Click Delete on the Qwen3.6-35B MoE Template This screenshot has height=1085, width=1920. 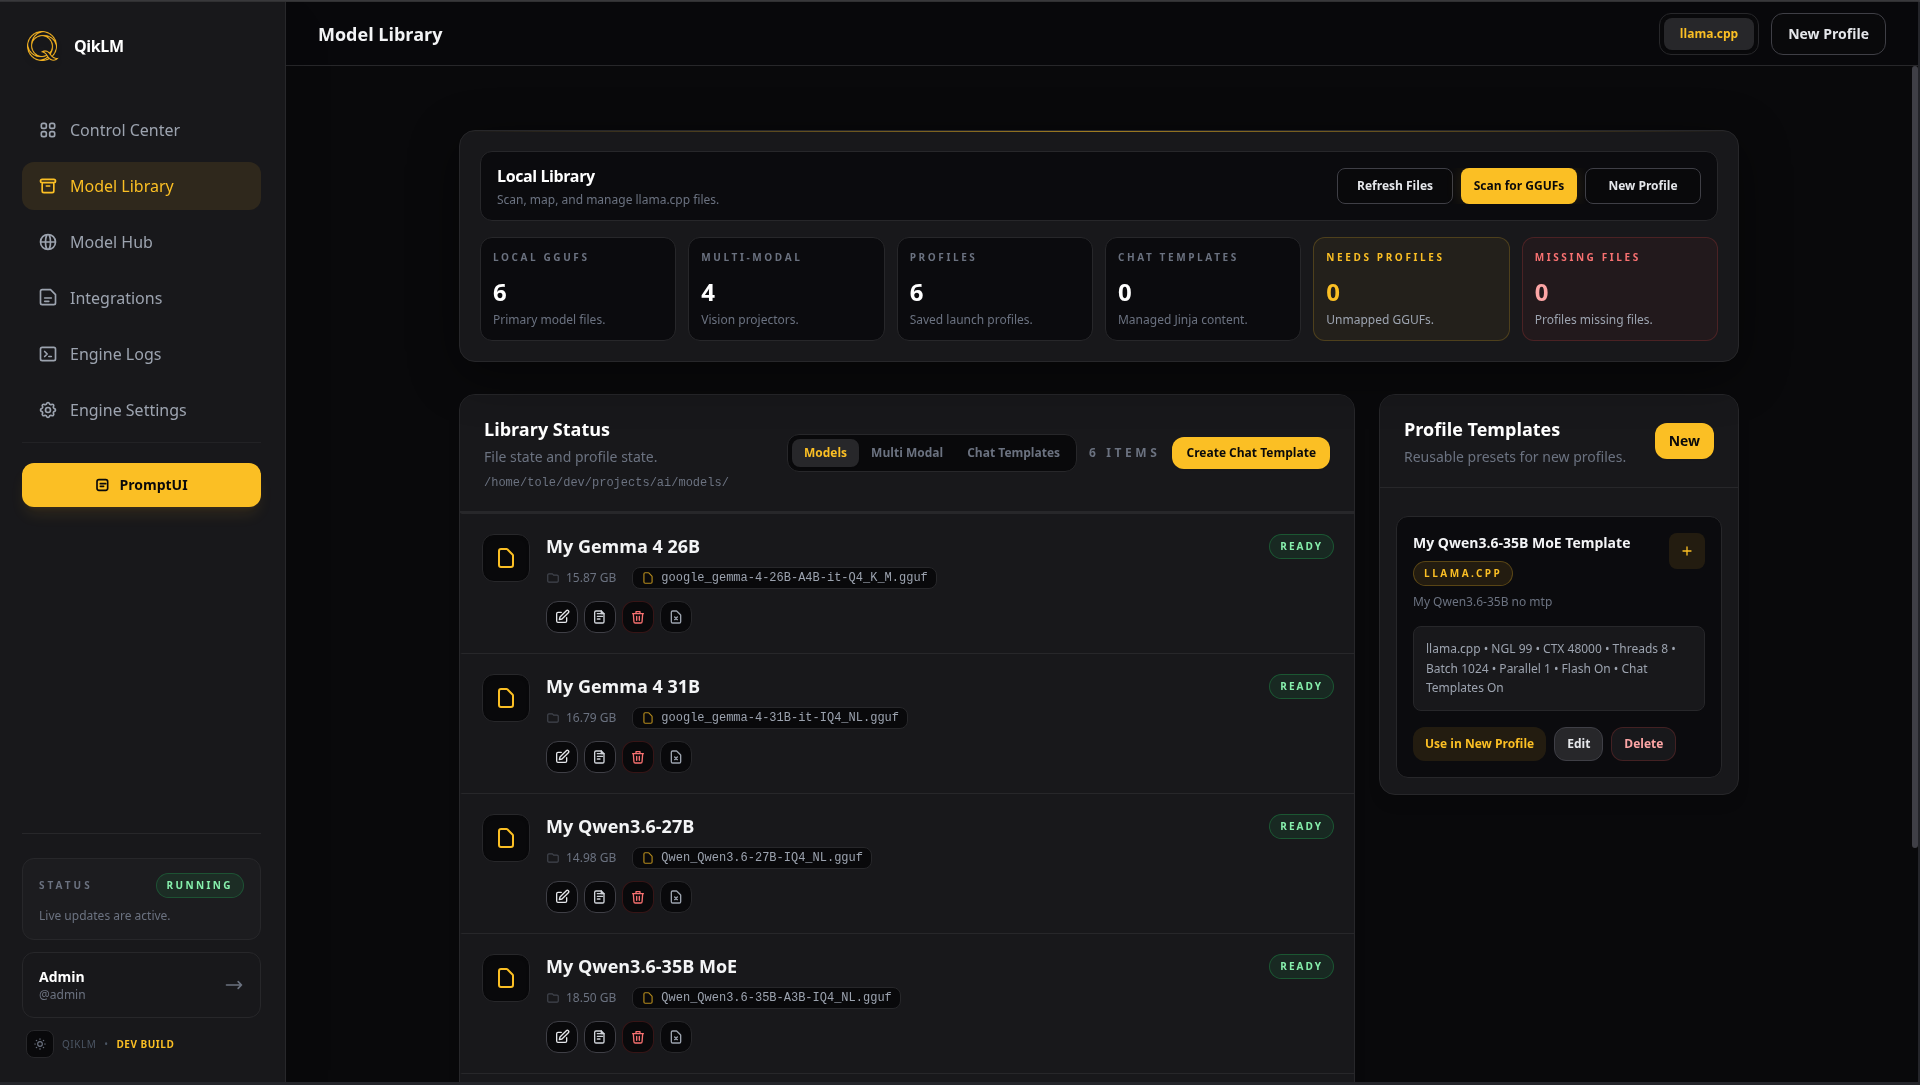[1643, 744]
